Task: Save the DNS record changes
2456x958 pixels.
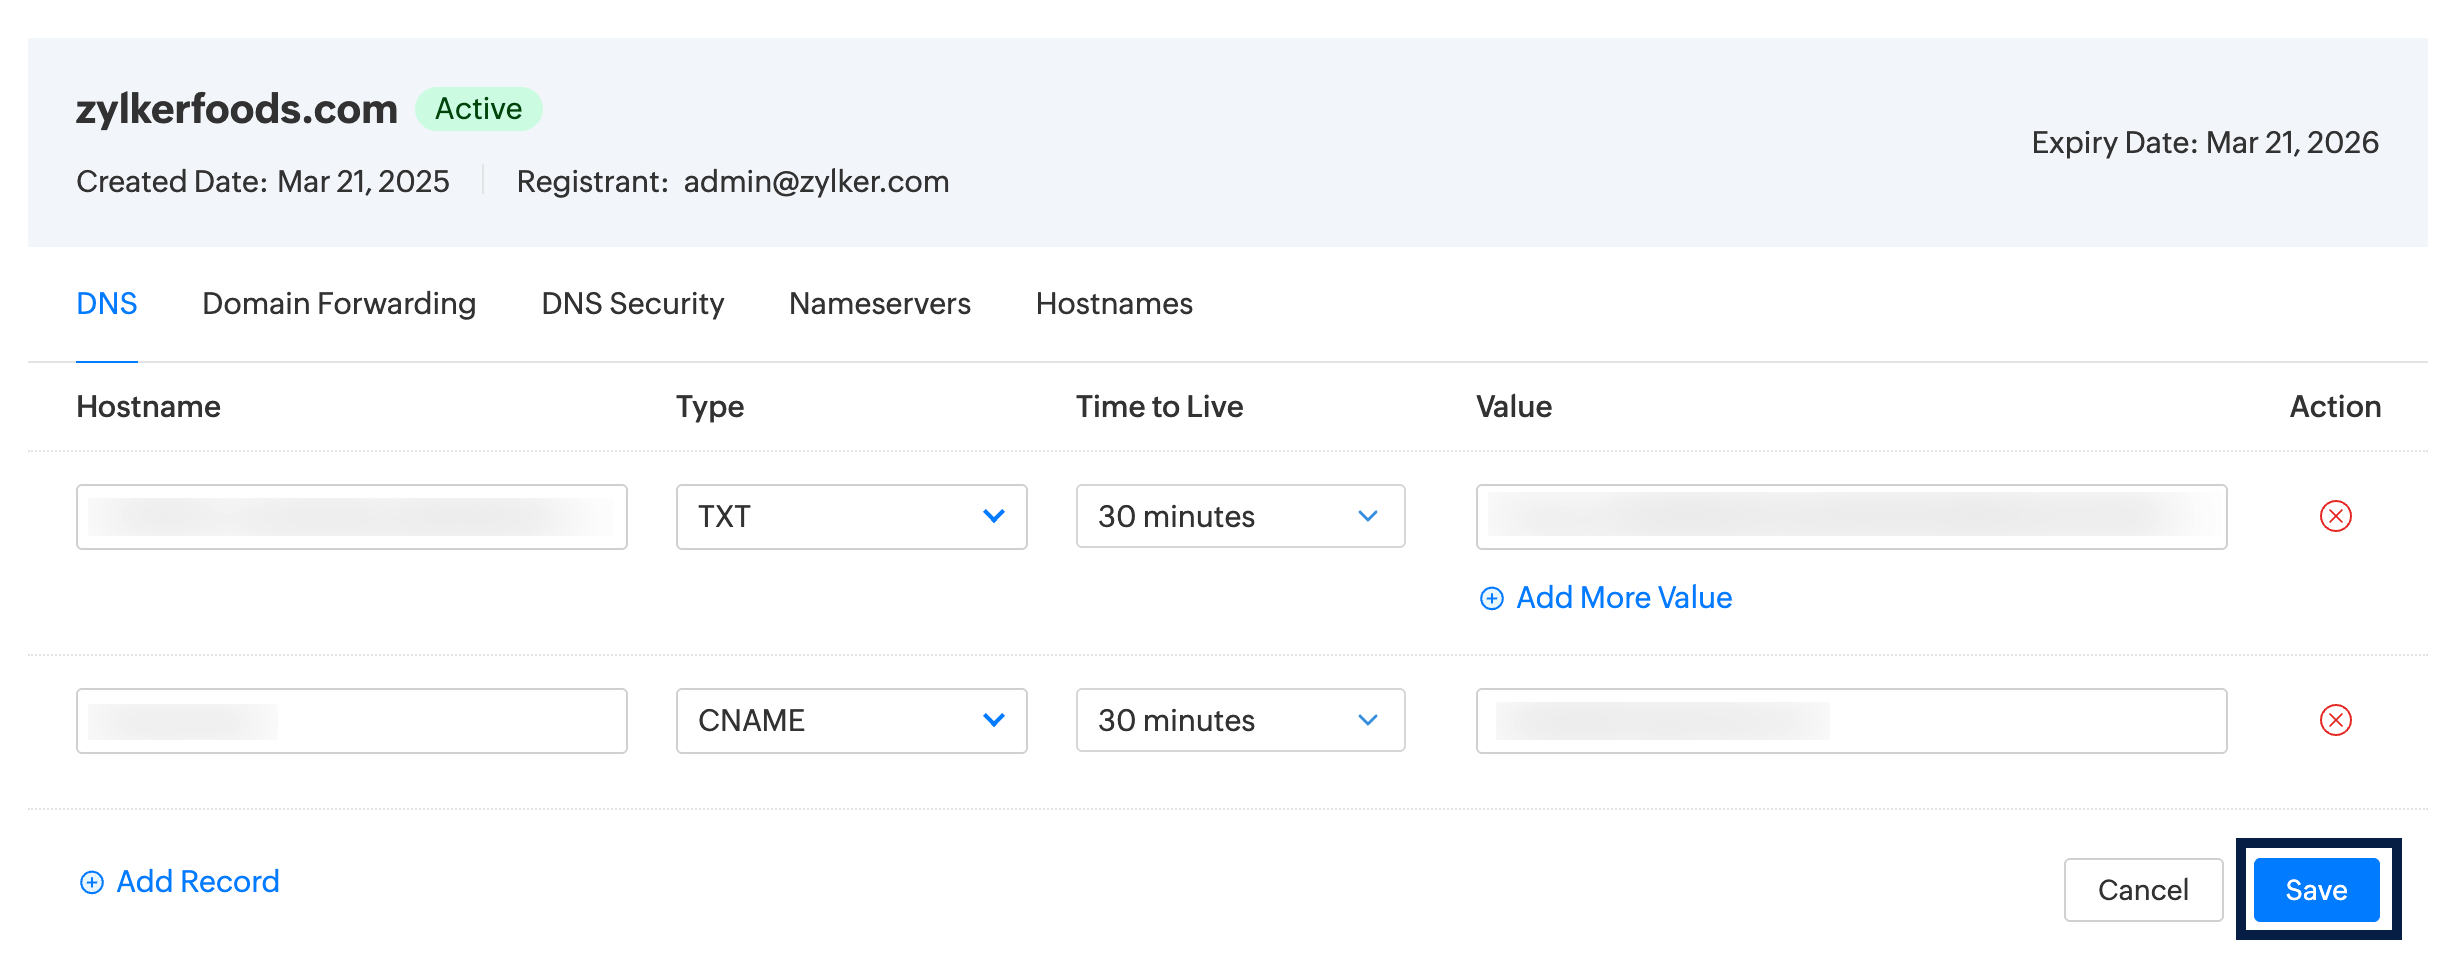Action: click(x=2315, y=889)
